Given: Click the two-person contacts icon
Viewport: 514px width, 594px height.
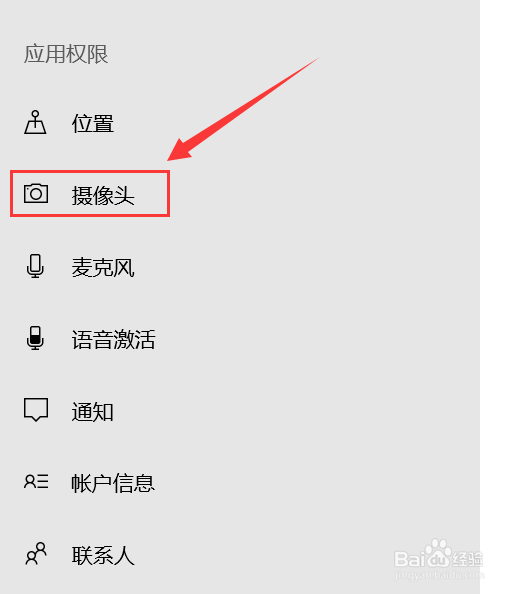Looking at the screenshot, I should pyautogui.click(x=36, y=553).
